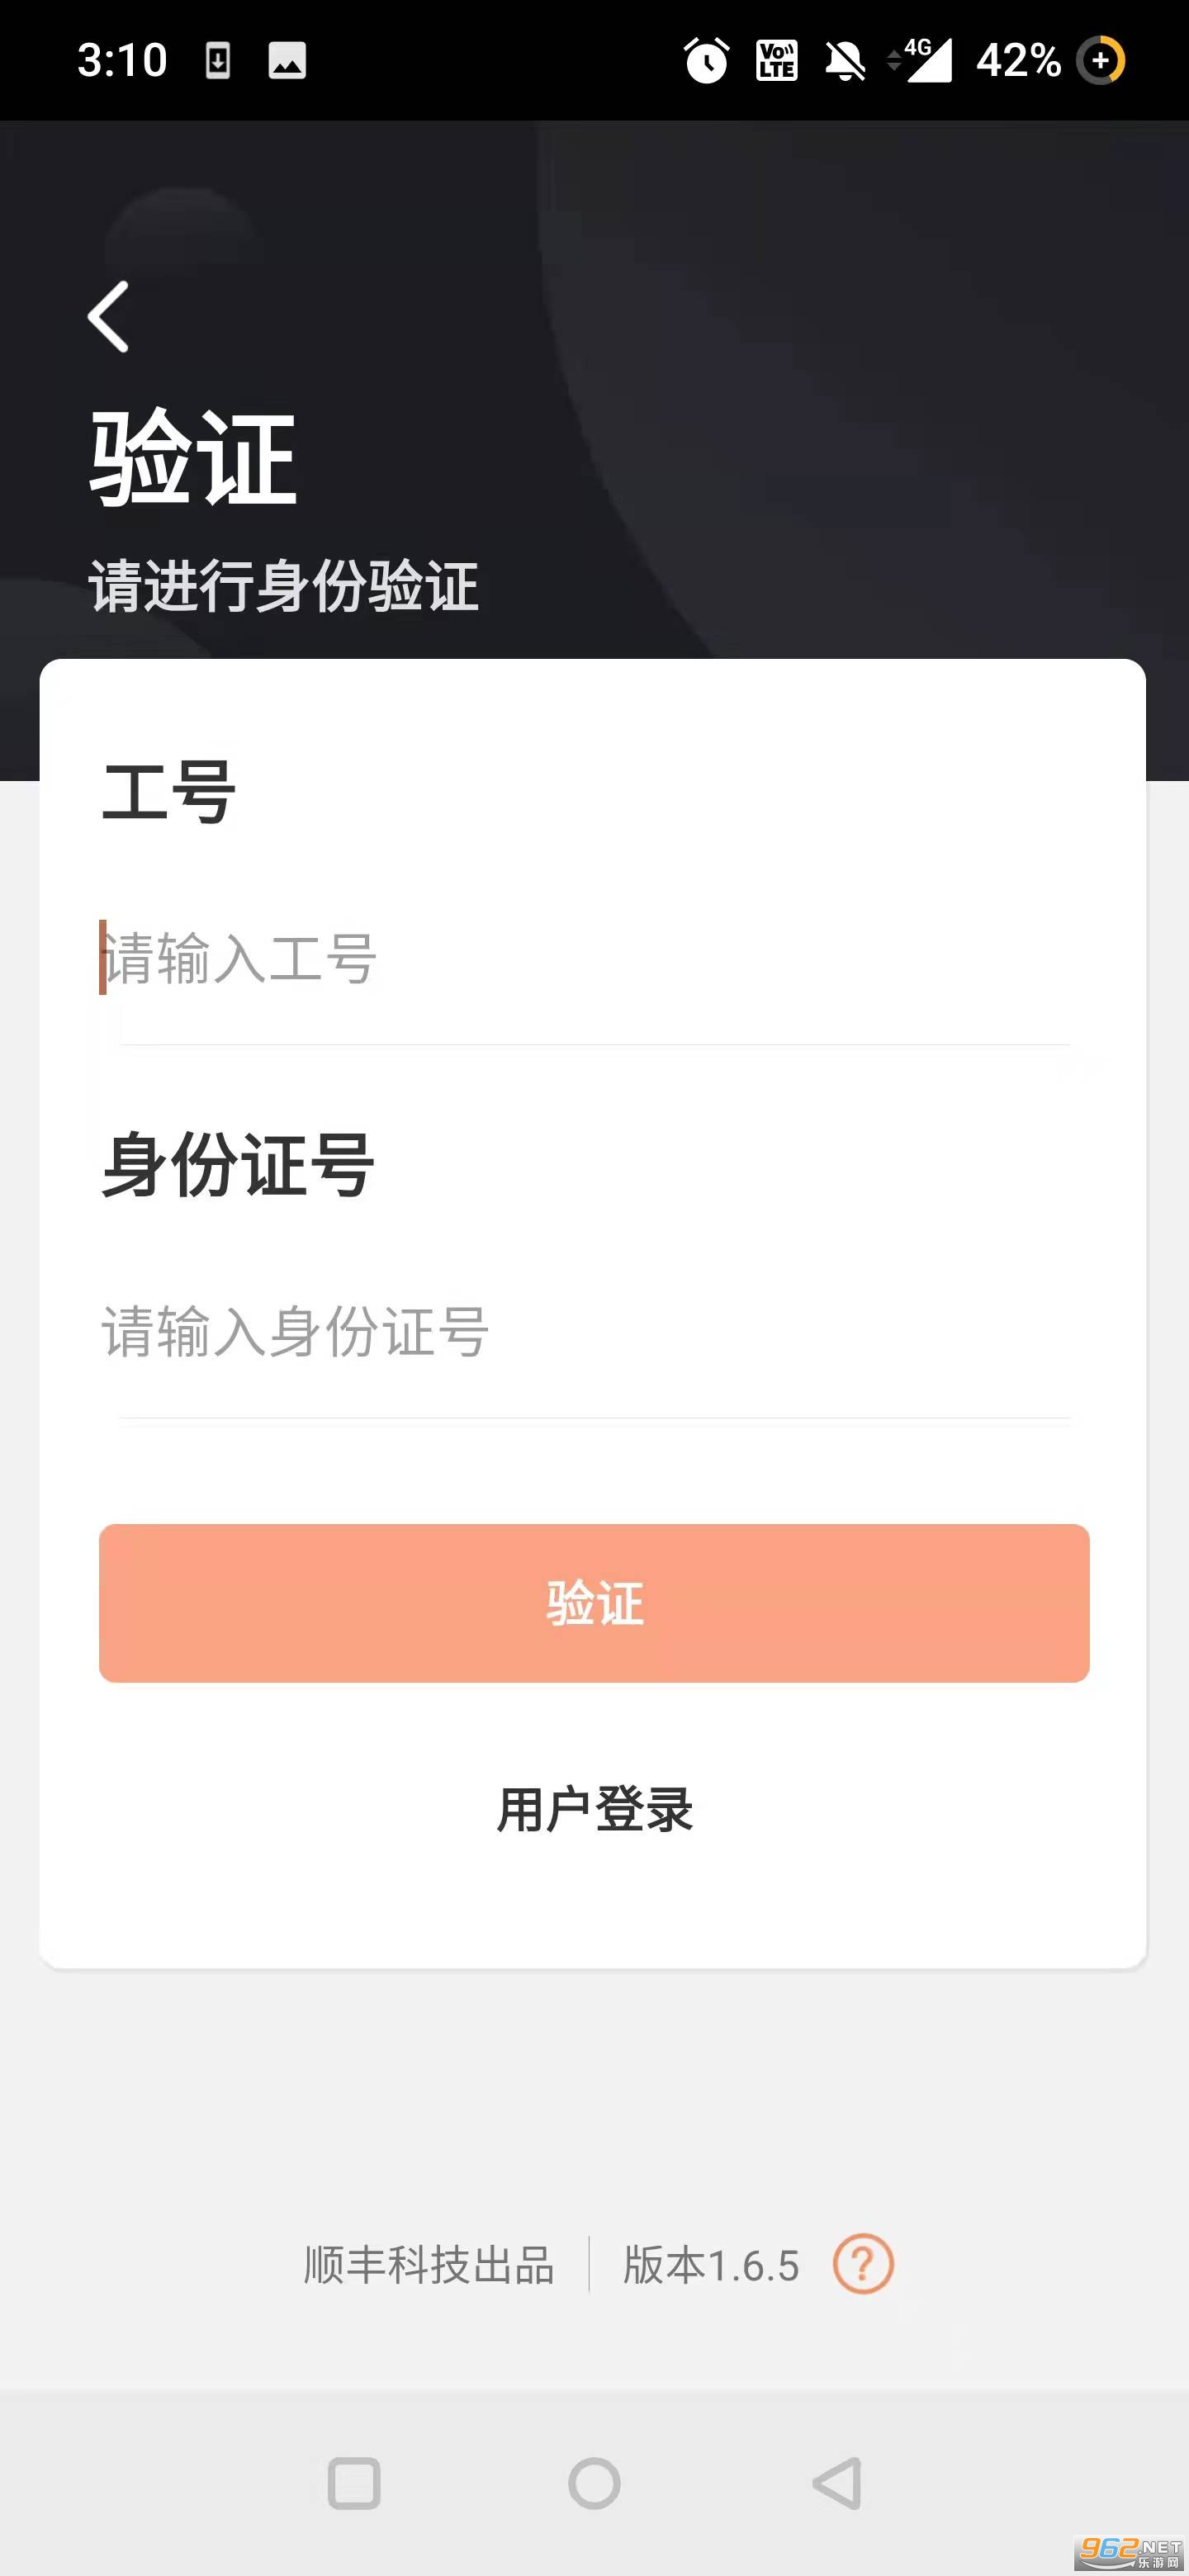Screen dimensions: 1189x2576
Task: Tap the image notification icon
Action: tap(287, 61)
